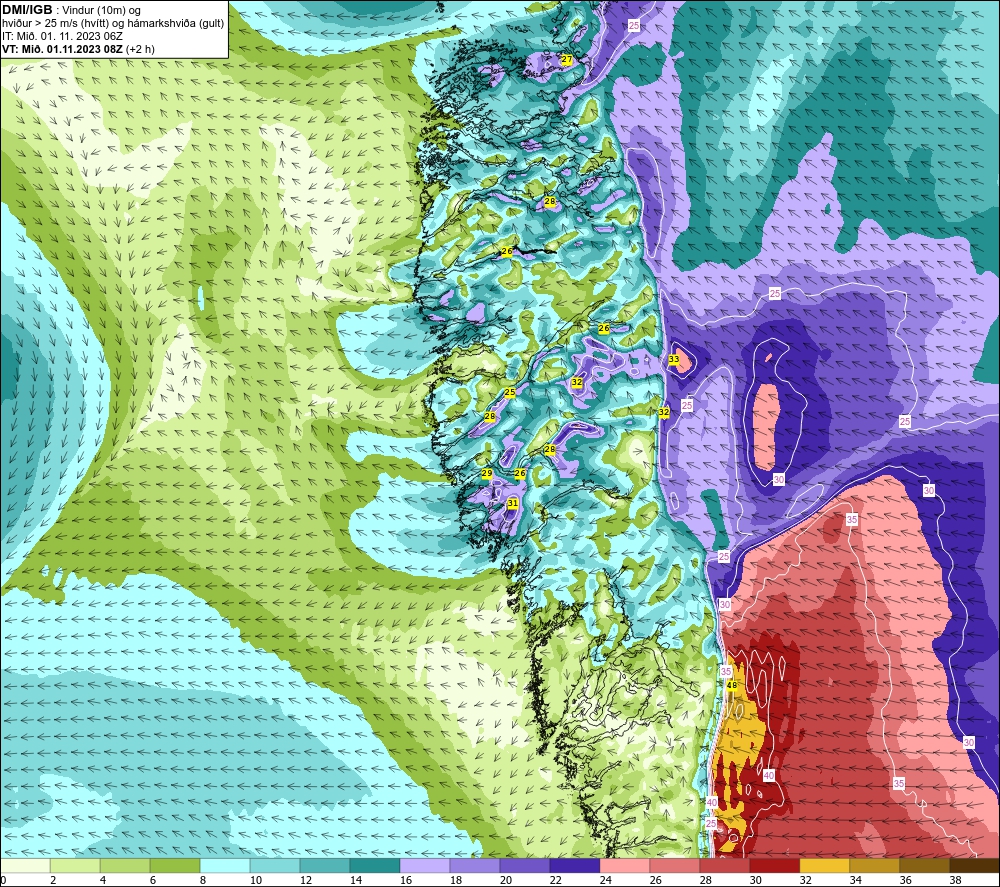Select the olive 36–38 legend swatch
Viewport: 1000px width, 887px height.
pos(924,865)
